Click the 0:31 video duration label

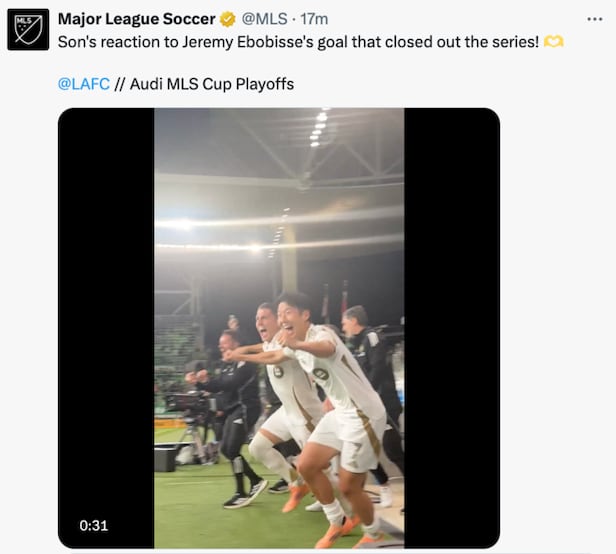tap(94, 525)
